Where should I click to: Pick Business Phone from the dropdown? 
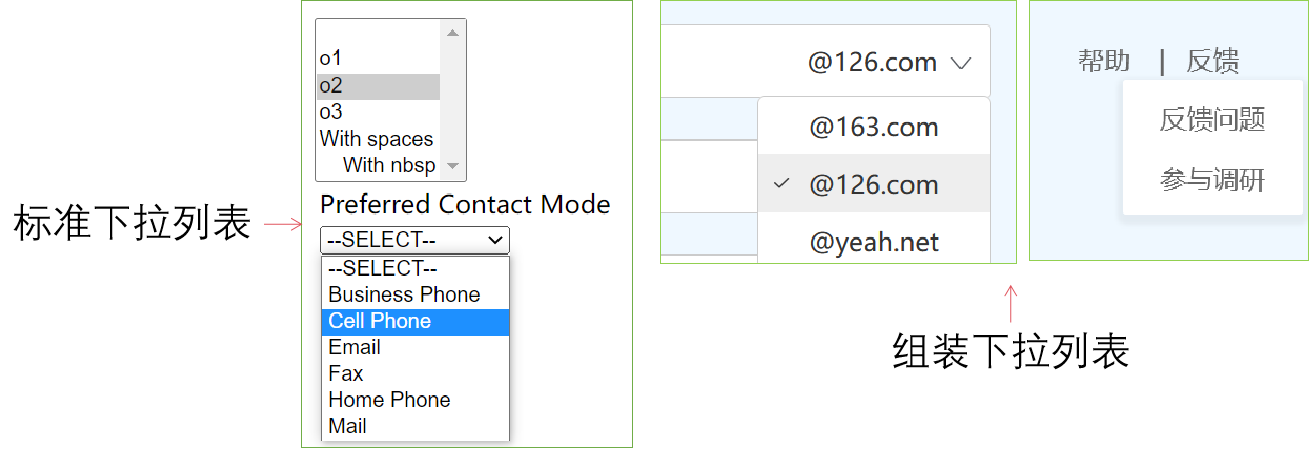coord(404,295)
